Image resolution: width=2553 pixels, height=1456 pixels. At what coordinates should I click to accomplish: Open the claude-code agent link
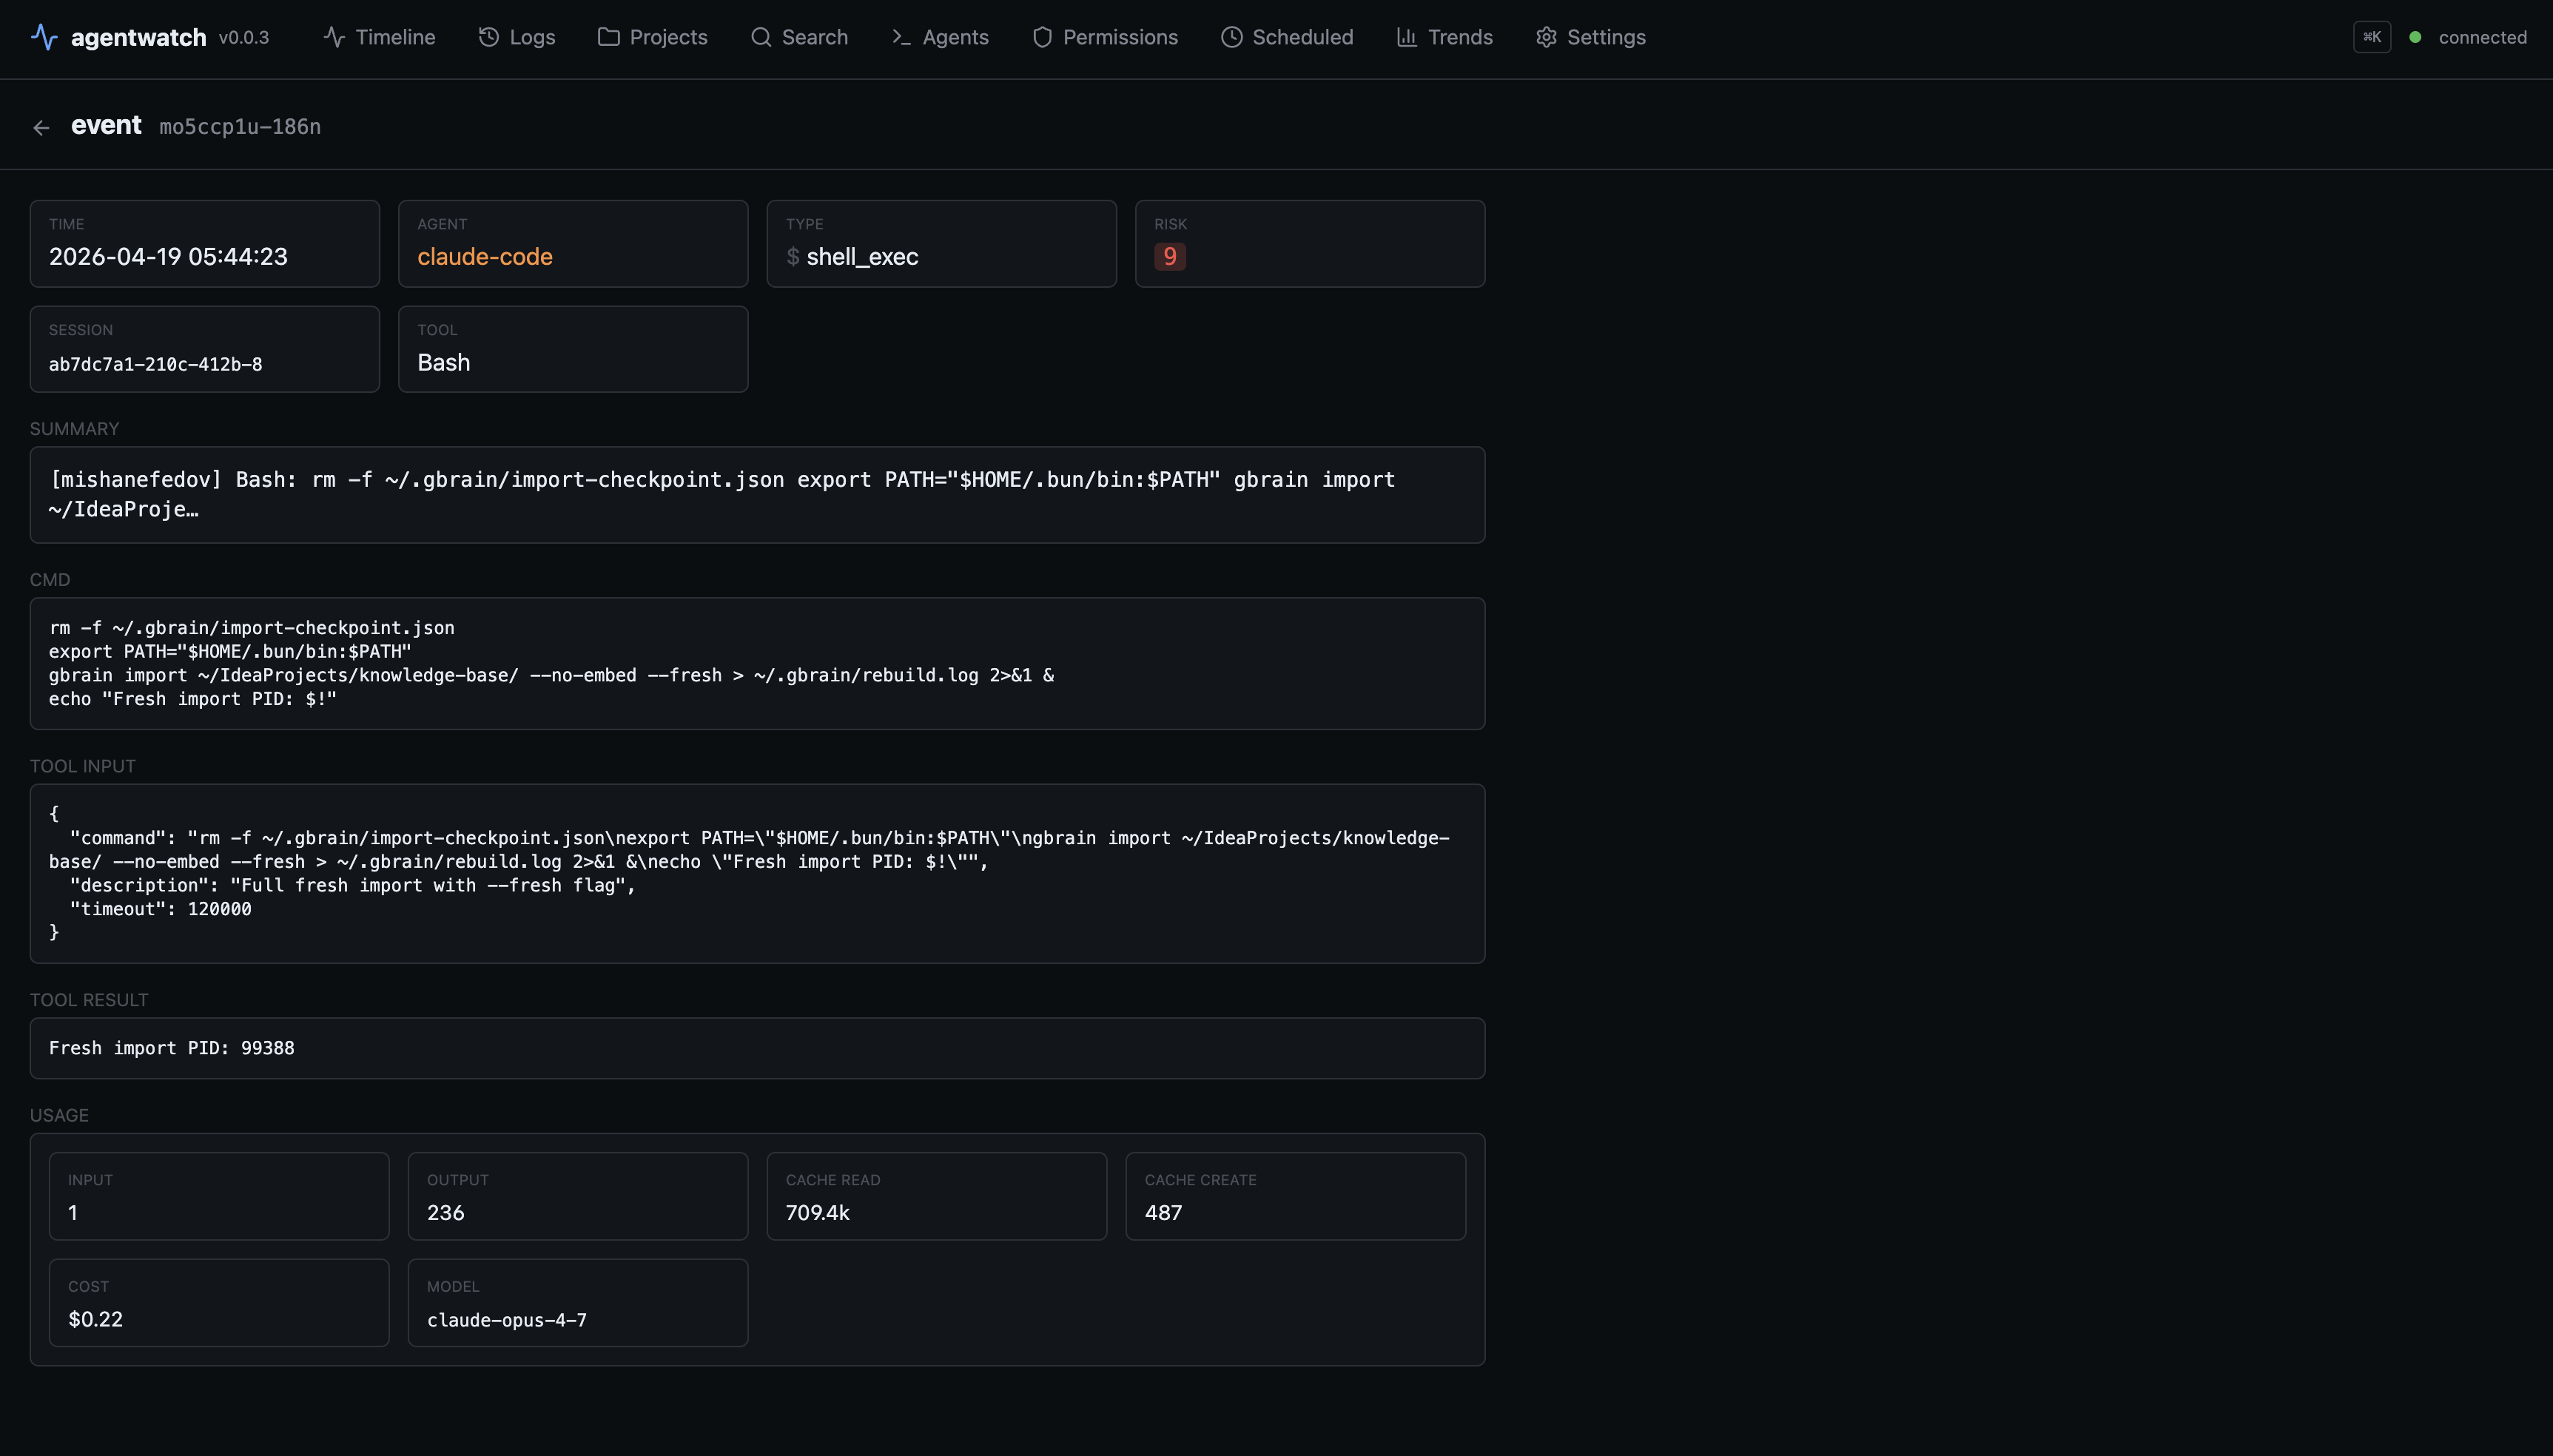tap(484, 257)
